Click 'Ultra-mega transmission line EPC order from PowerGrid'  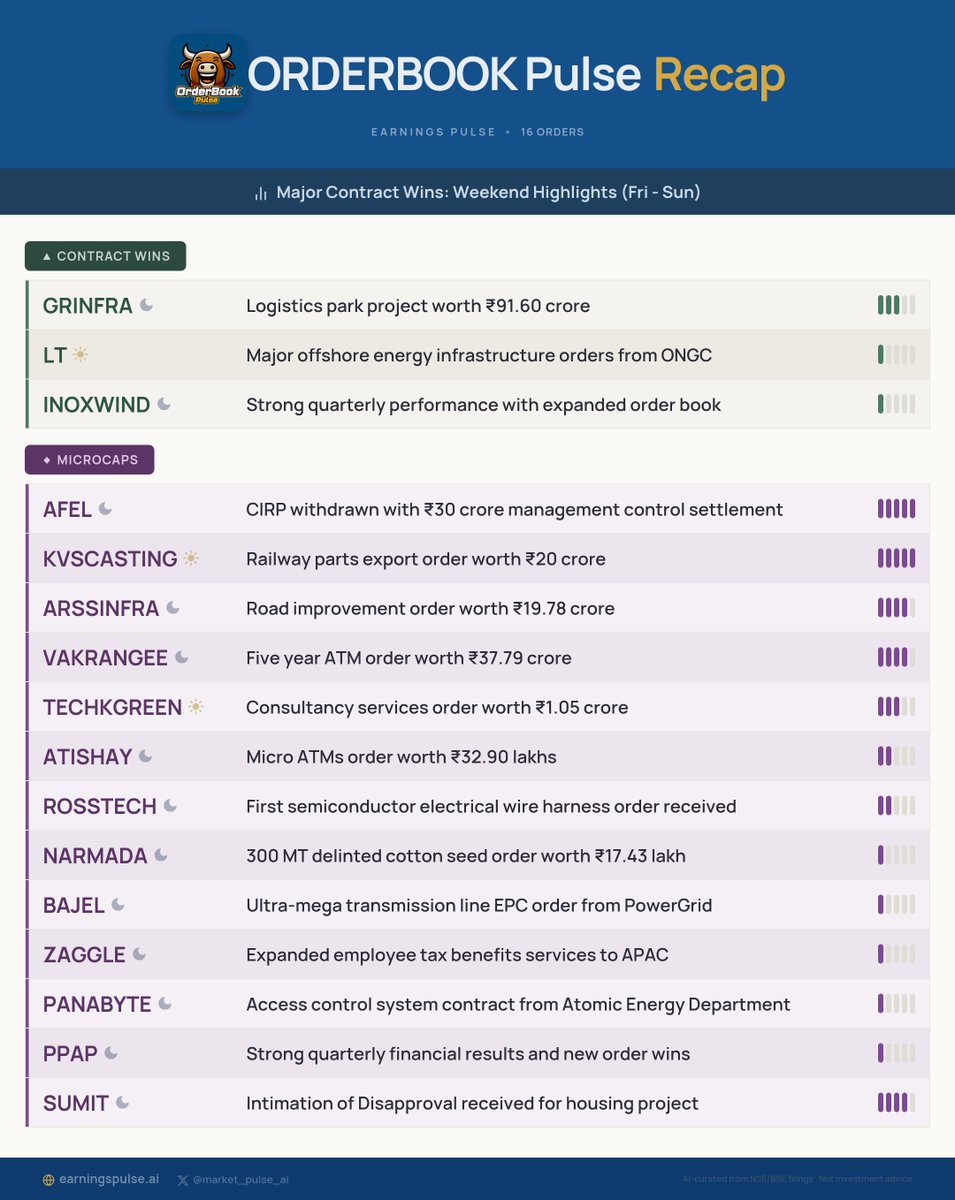pos(479,906)
